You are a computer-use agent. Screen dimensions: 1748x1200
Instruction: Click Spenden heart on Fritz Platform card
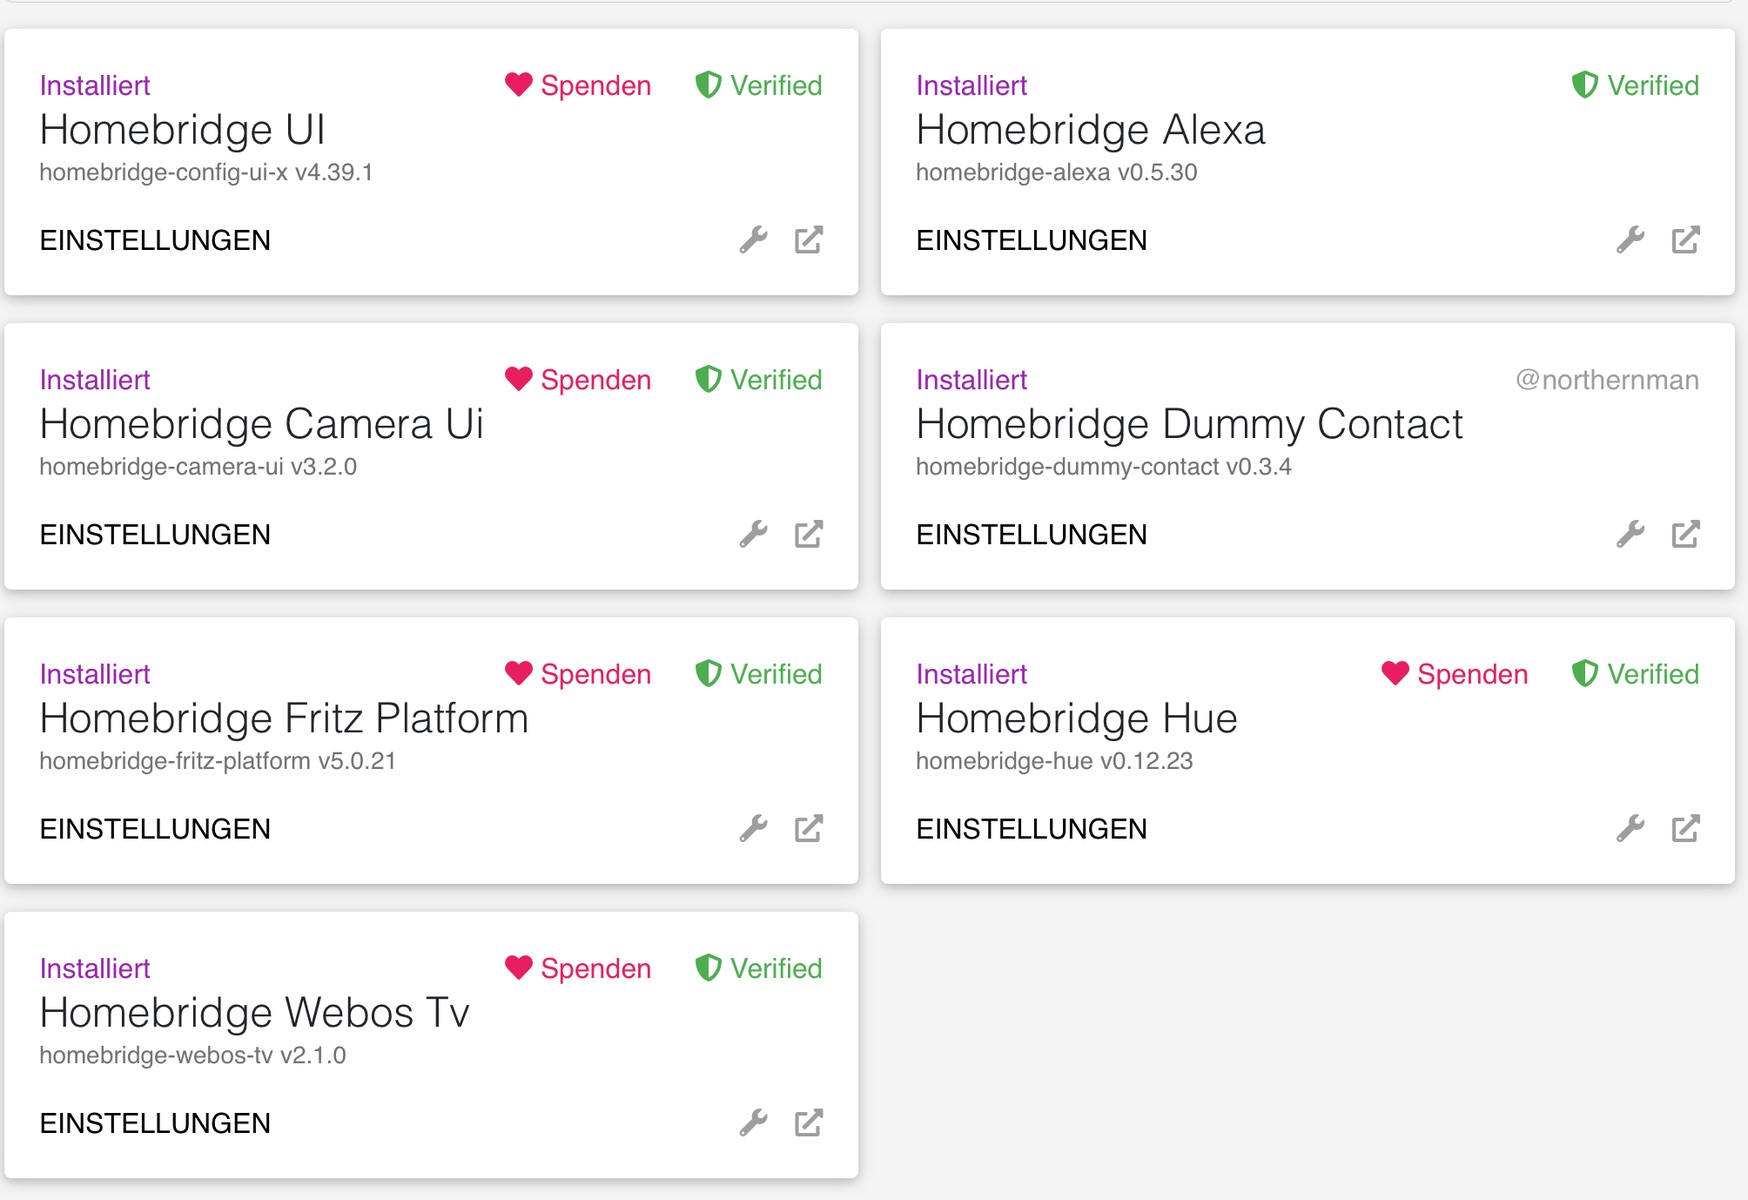519,673
